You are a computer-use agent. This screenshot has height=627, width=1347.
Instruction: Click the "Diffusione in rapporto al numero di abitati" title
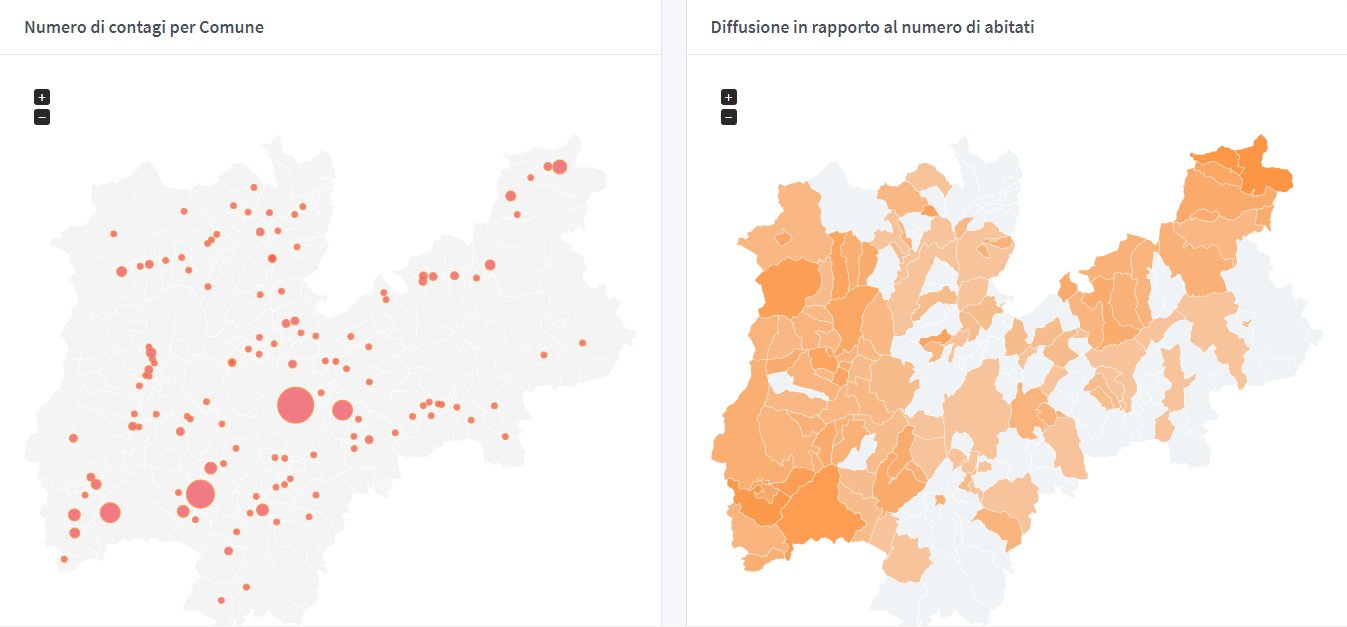(x=872, y=27)
